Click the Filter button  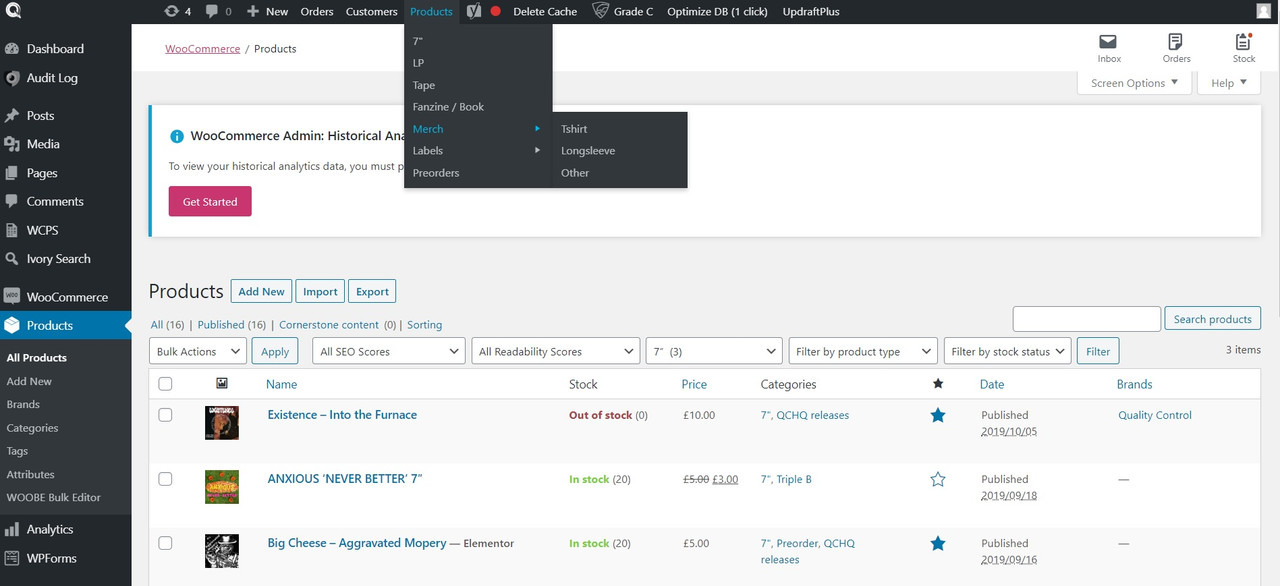(1098, 351)
